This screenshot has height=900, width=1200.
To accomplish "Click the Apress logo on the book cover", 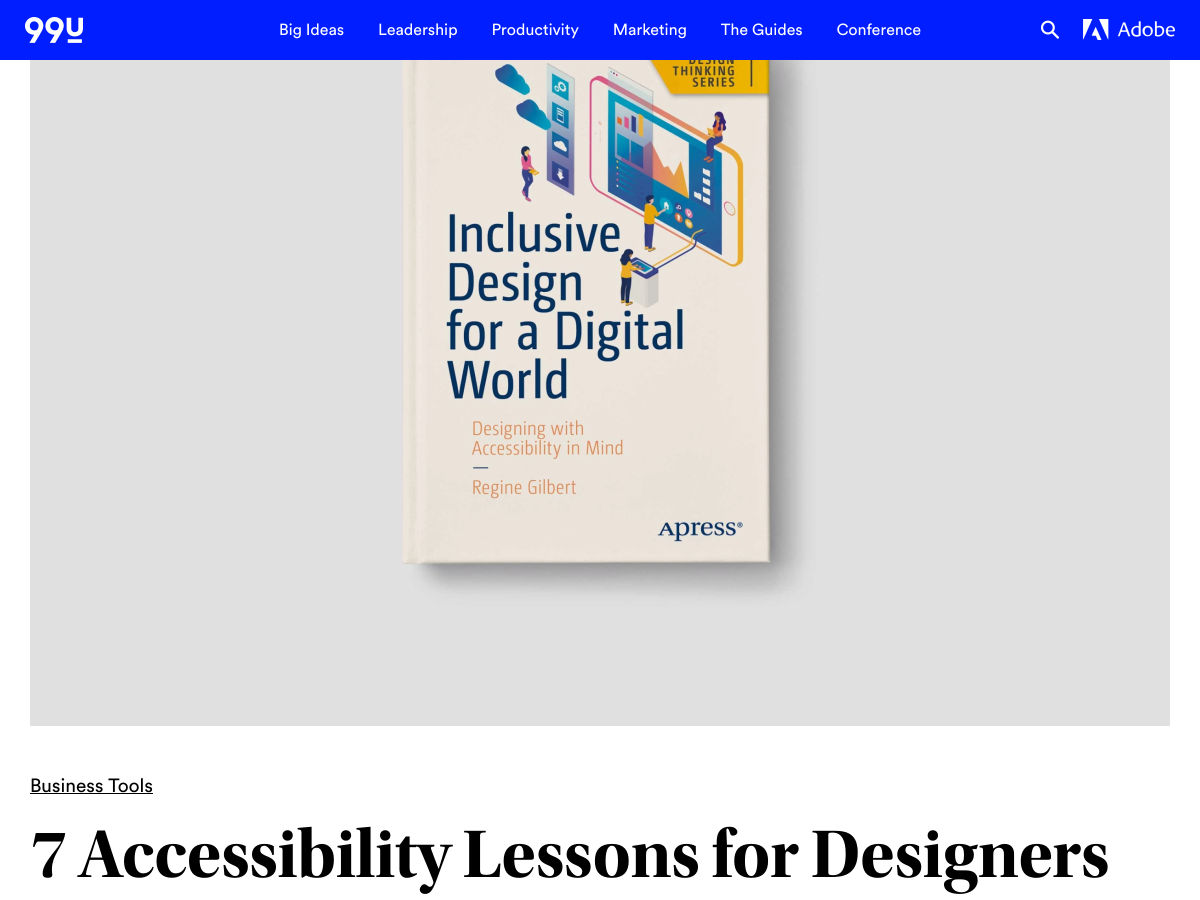I will click(x=699, y=529).
